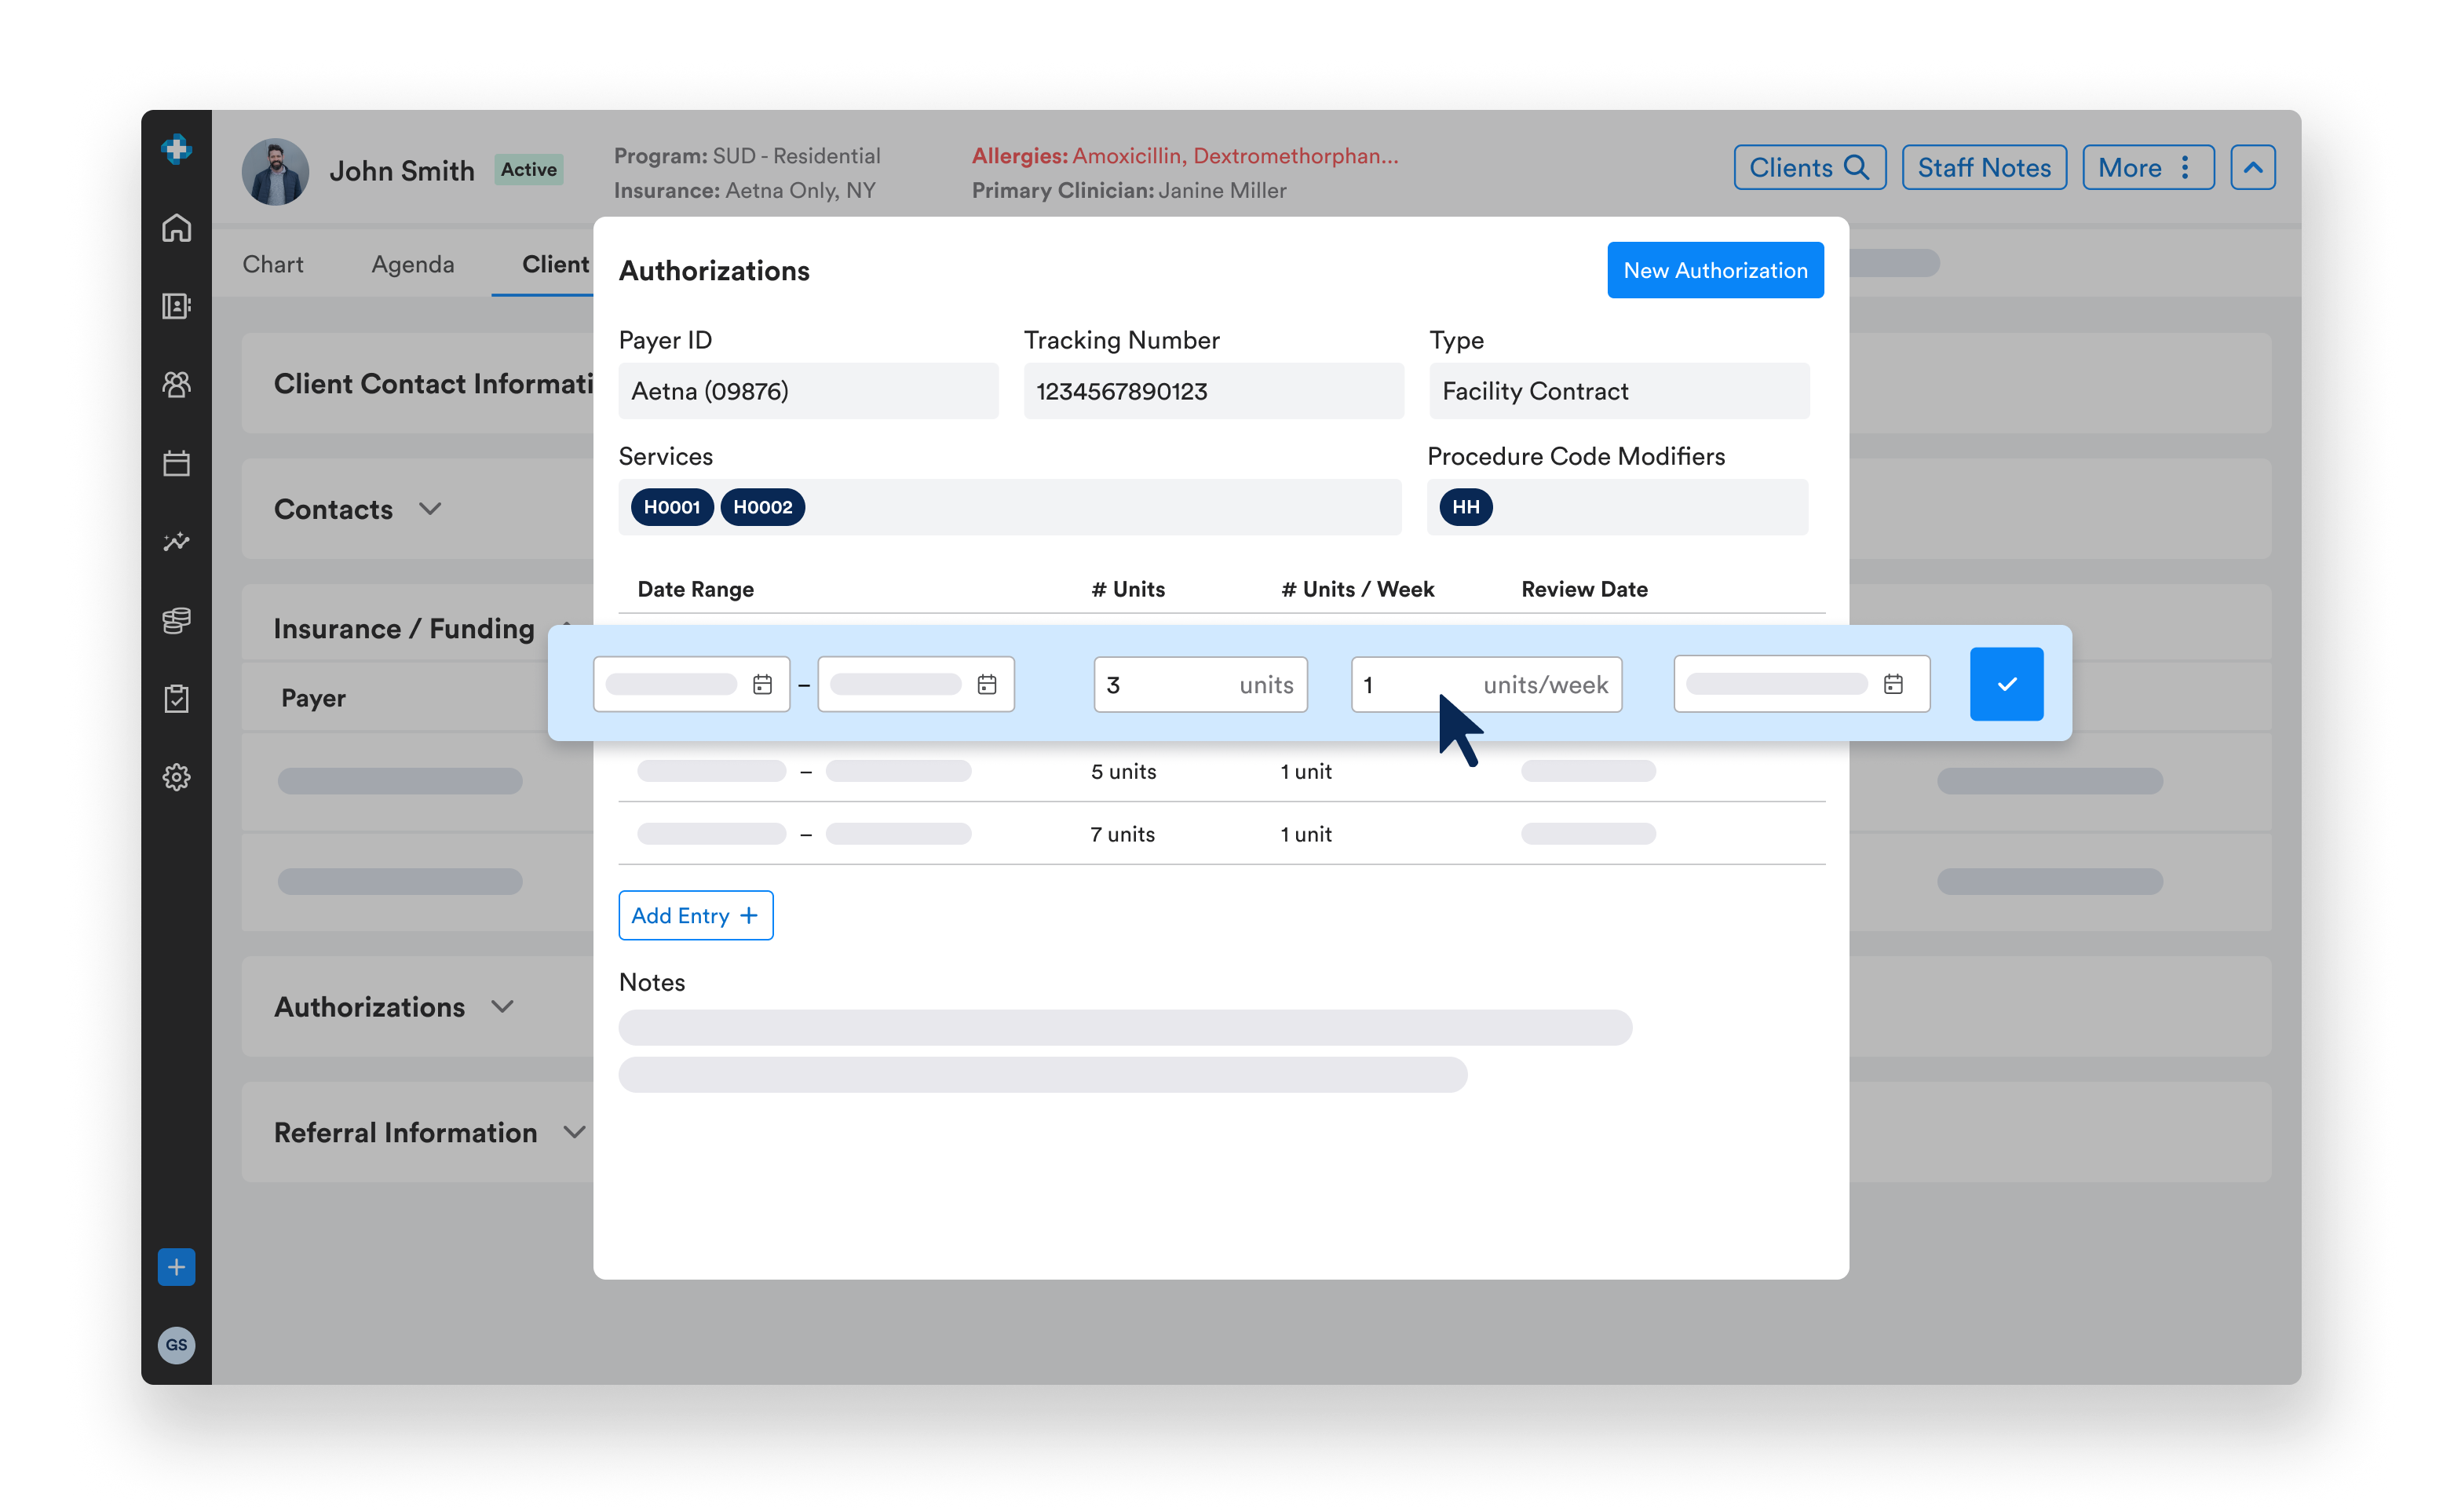
Task: Click the Add Entry button
Action: pos(695,915)
